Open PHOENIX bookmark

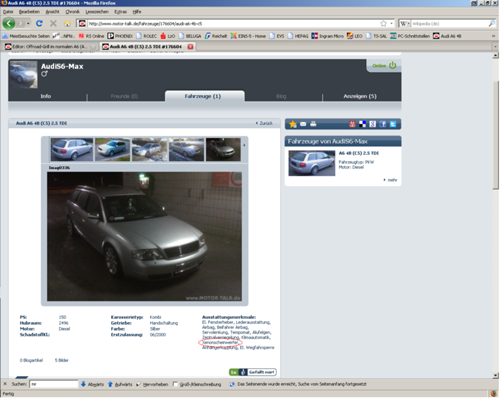click(x=120, y=36)
